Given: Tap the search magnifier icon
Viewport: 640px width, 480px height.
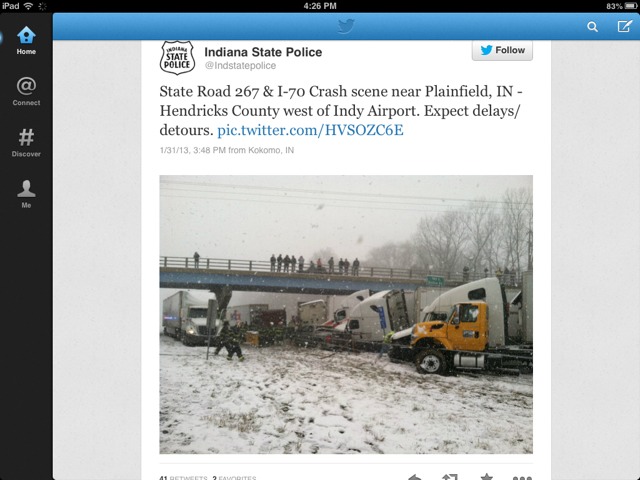Looking at the screenshot, I should pos(592,27).
